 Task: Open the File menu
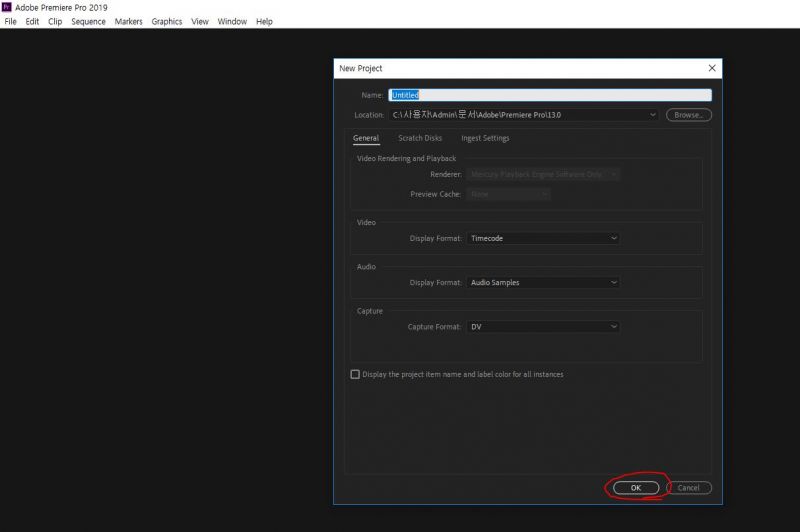[10, 21]
